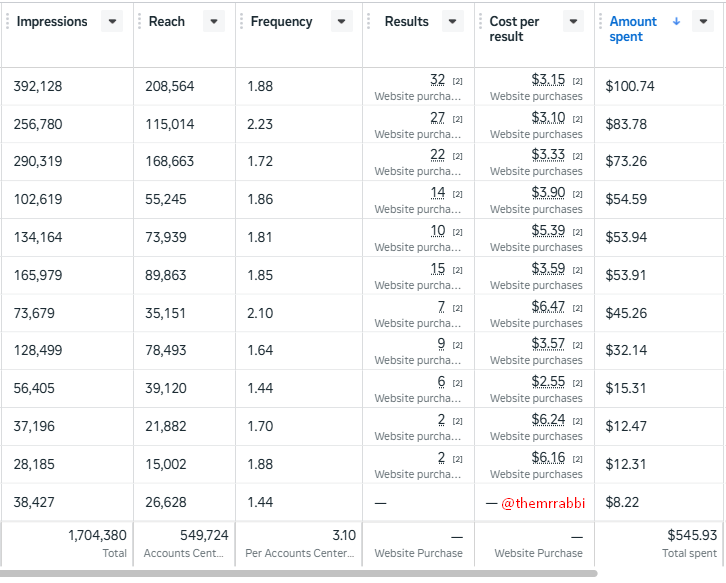The image size is (726, 583).
Task: Click the [2] footnote beside $3.10 cost
Action: click(577, 119)
